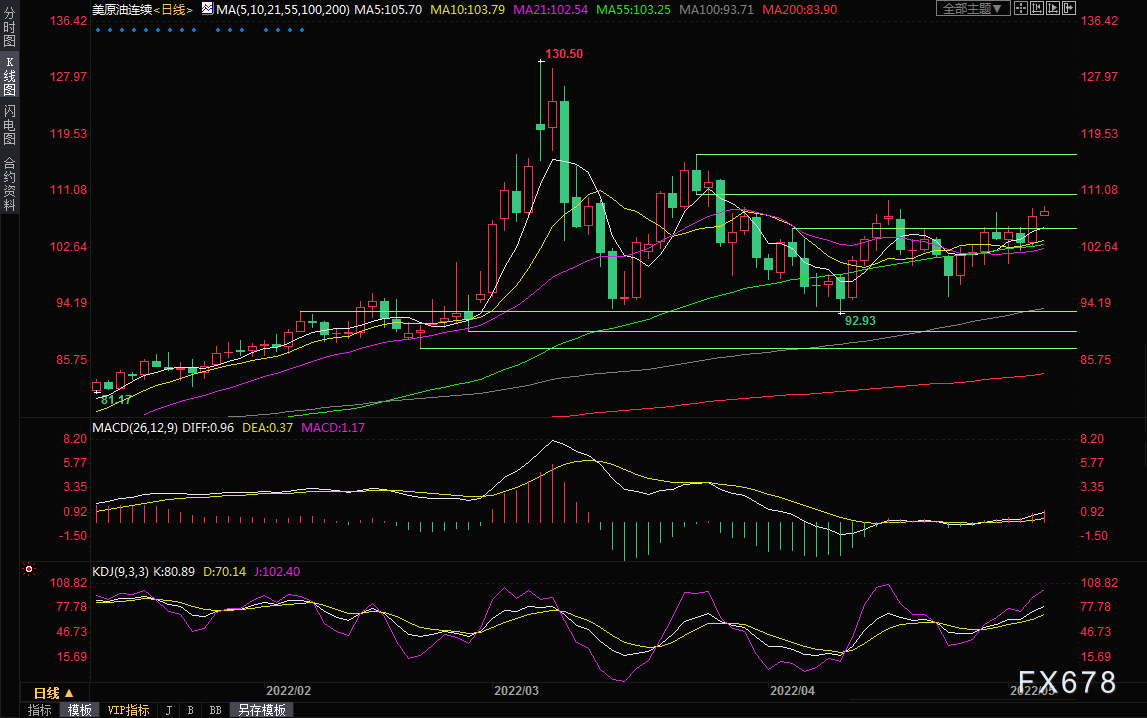
Task: Click the 美原油连续 contract name
Action: (x=122, y=10)
